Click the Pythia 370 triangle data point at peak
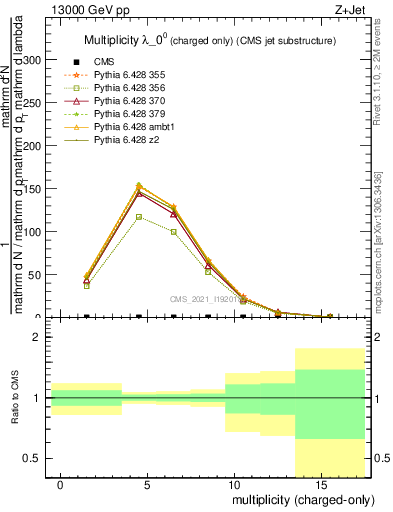This screenshot has height=512, width=393. click(139, 193)
